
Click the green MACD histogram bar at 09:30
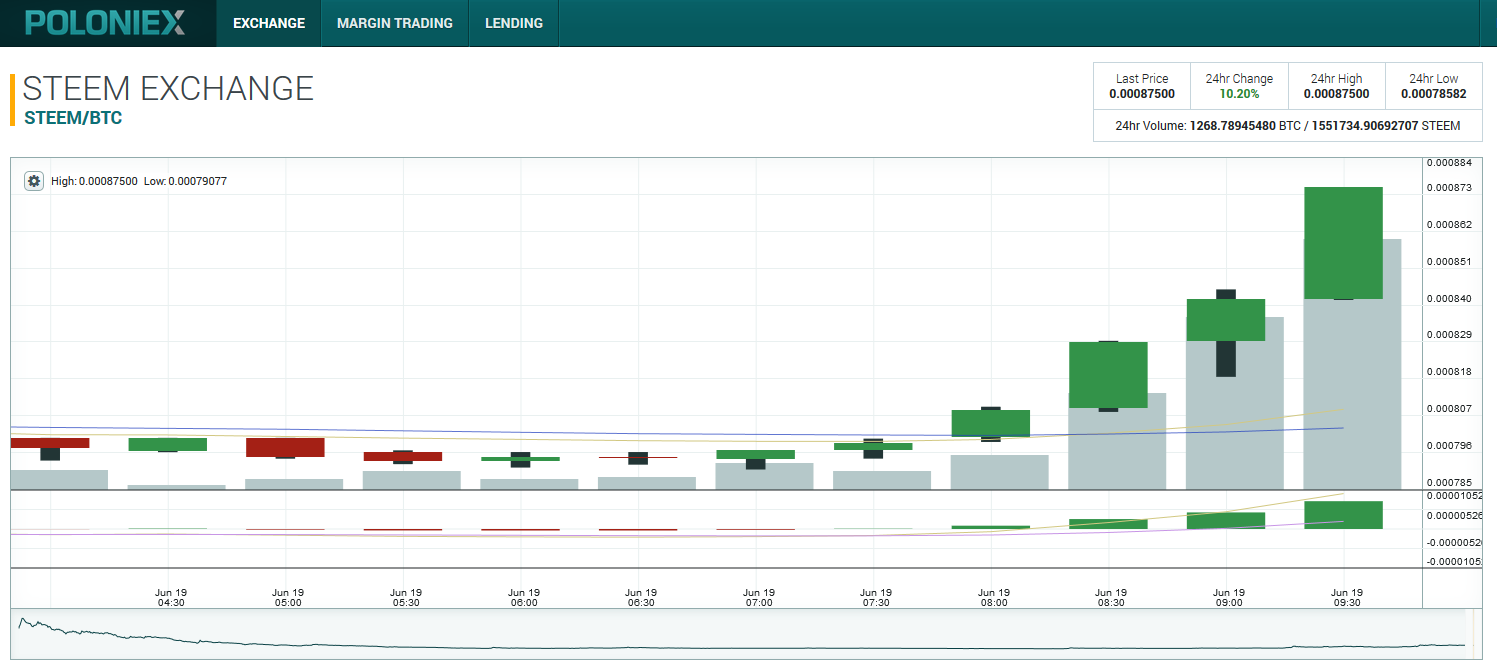point(1343,515)
